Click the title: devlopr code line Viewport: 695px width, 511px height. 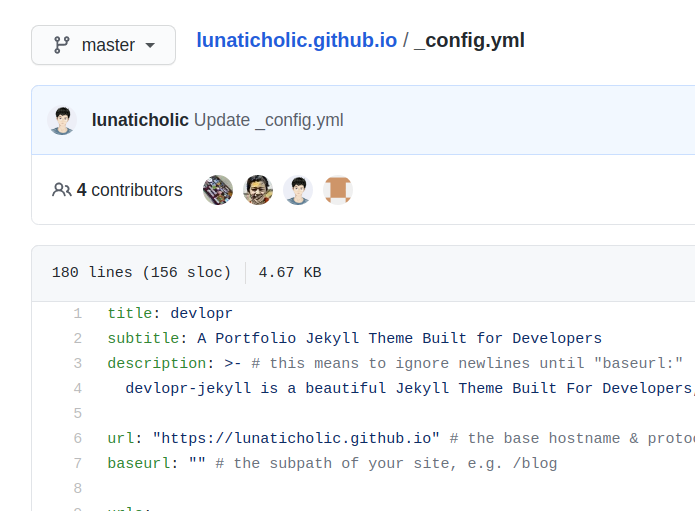tap(170, 313)
